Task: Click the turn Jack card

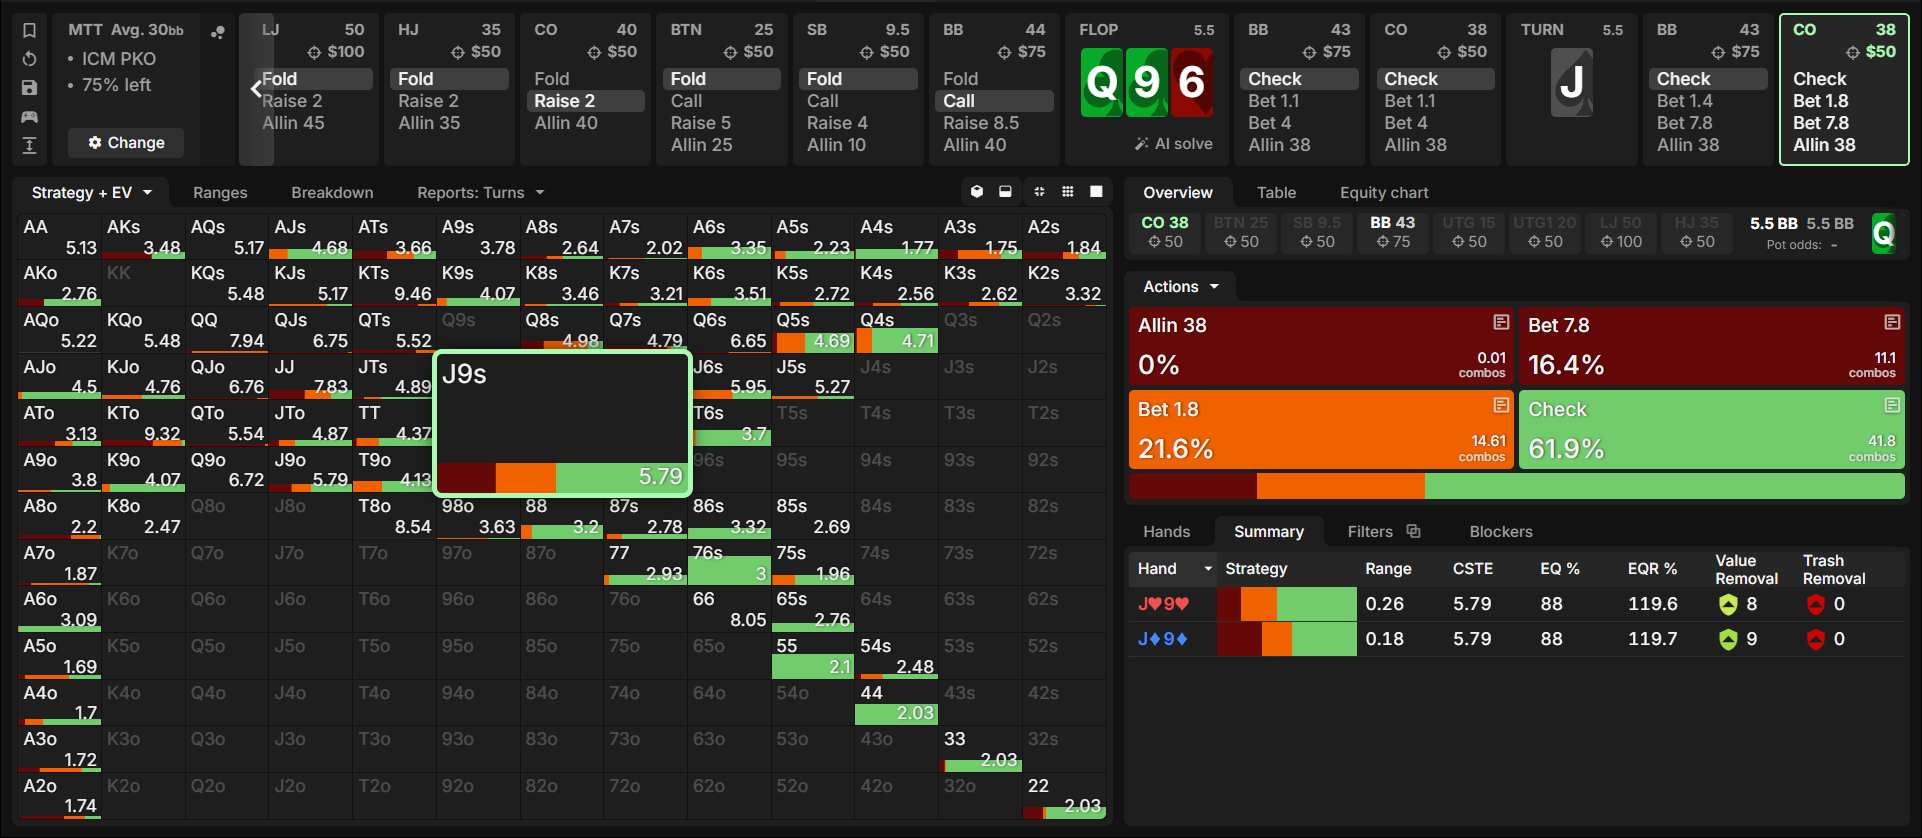Action: point(1571,82)
